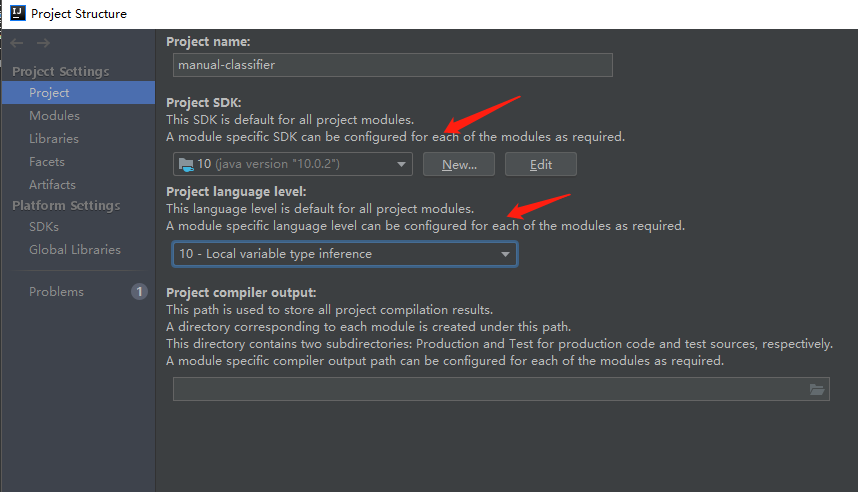The height and width of the screenshot is (492, 858).
Task: Open the Modules settings page
Action: (x=55, y=115)
